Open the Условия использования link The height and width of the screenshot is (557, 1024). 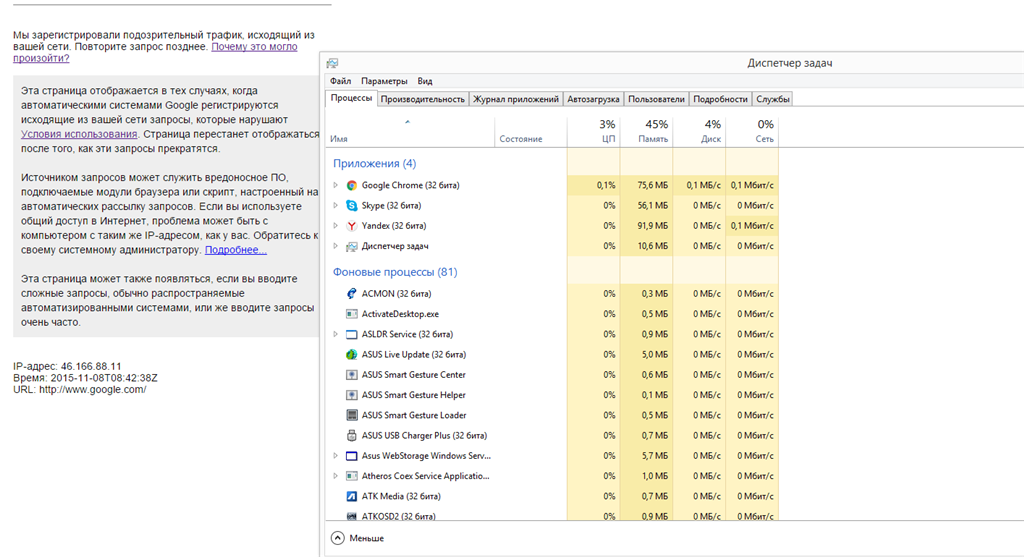[x=79, y=134]
